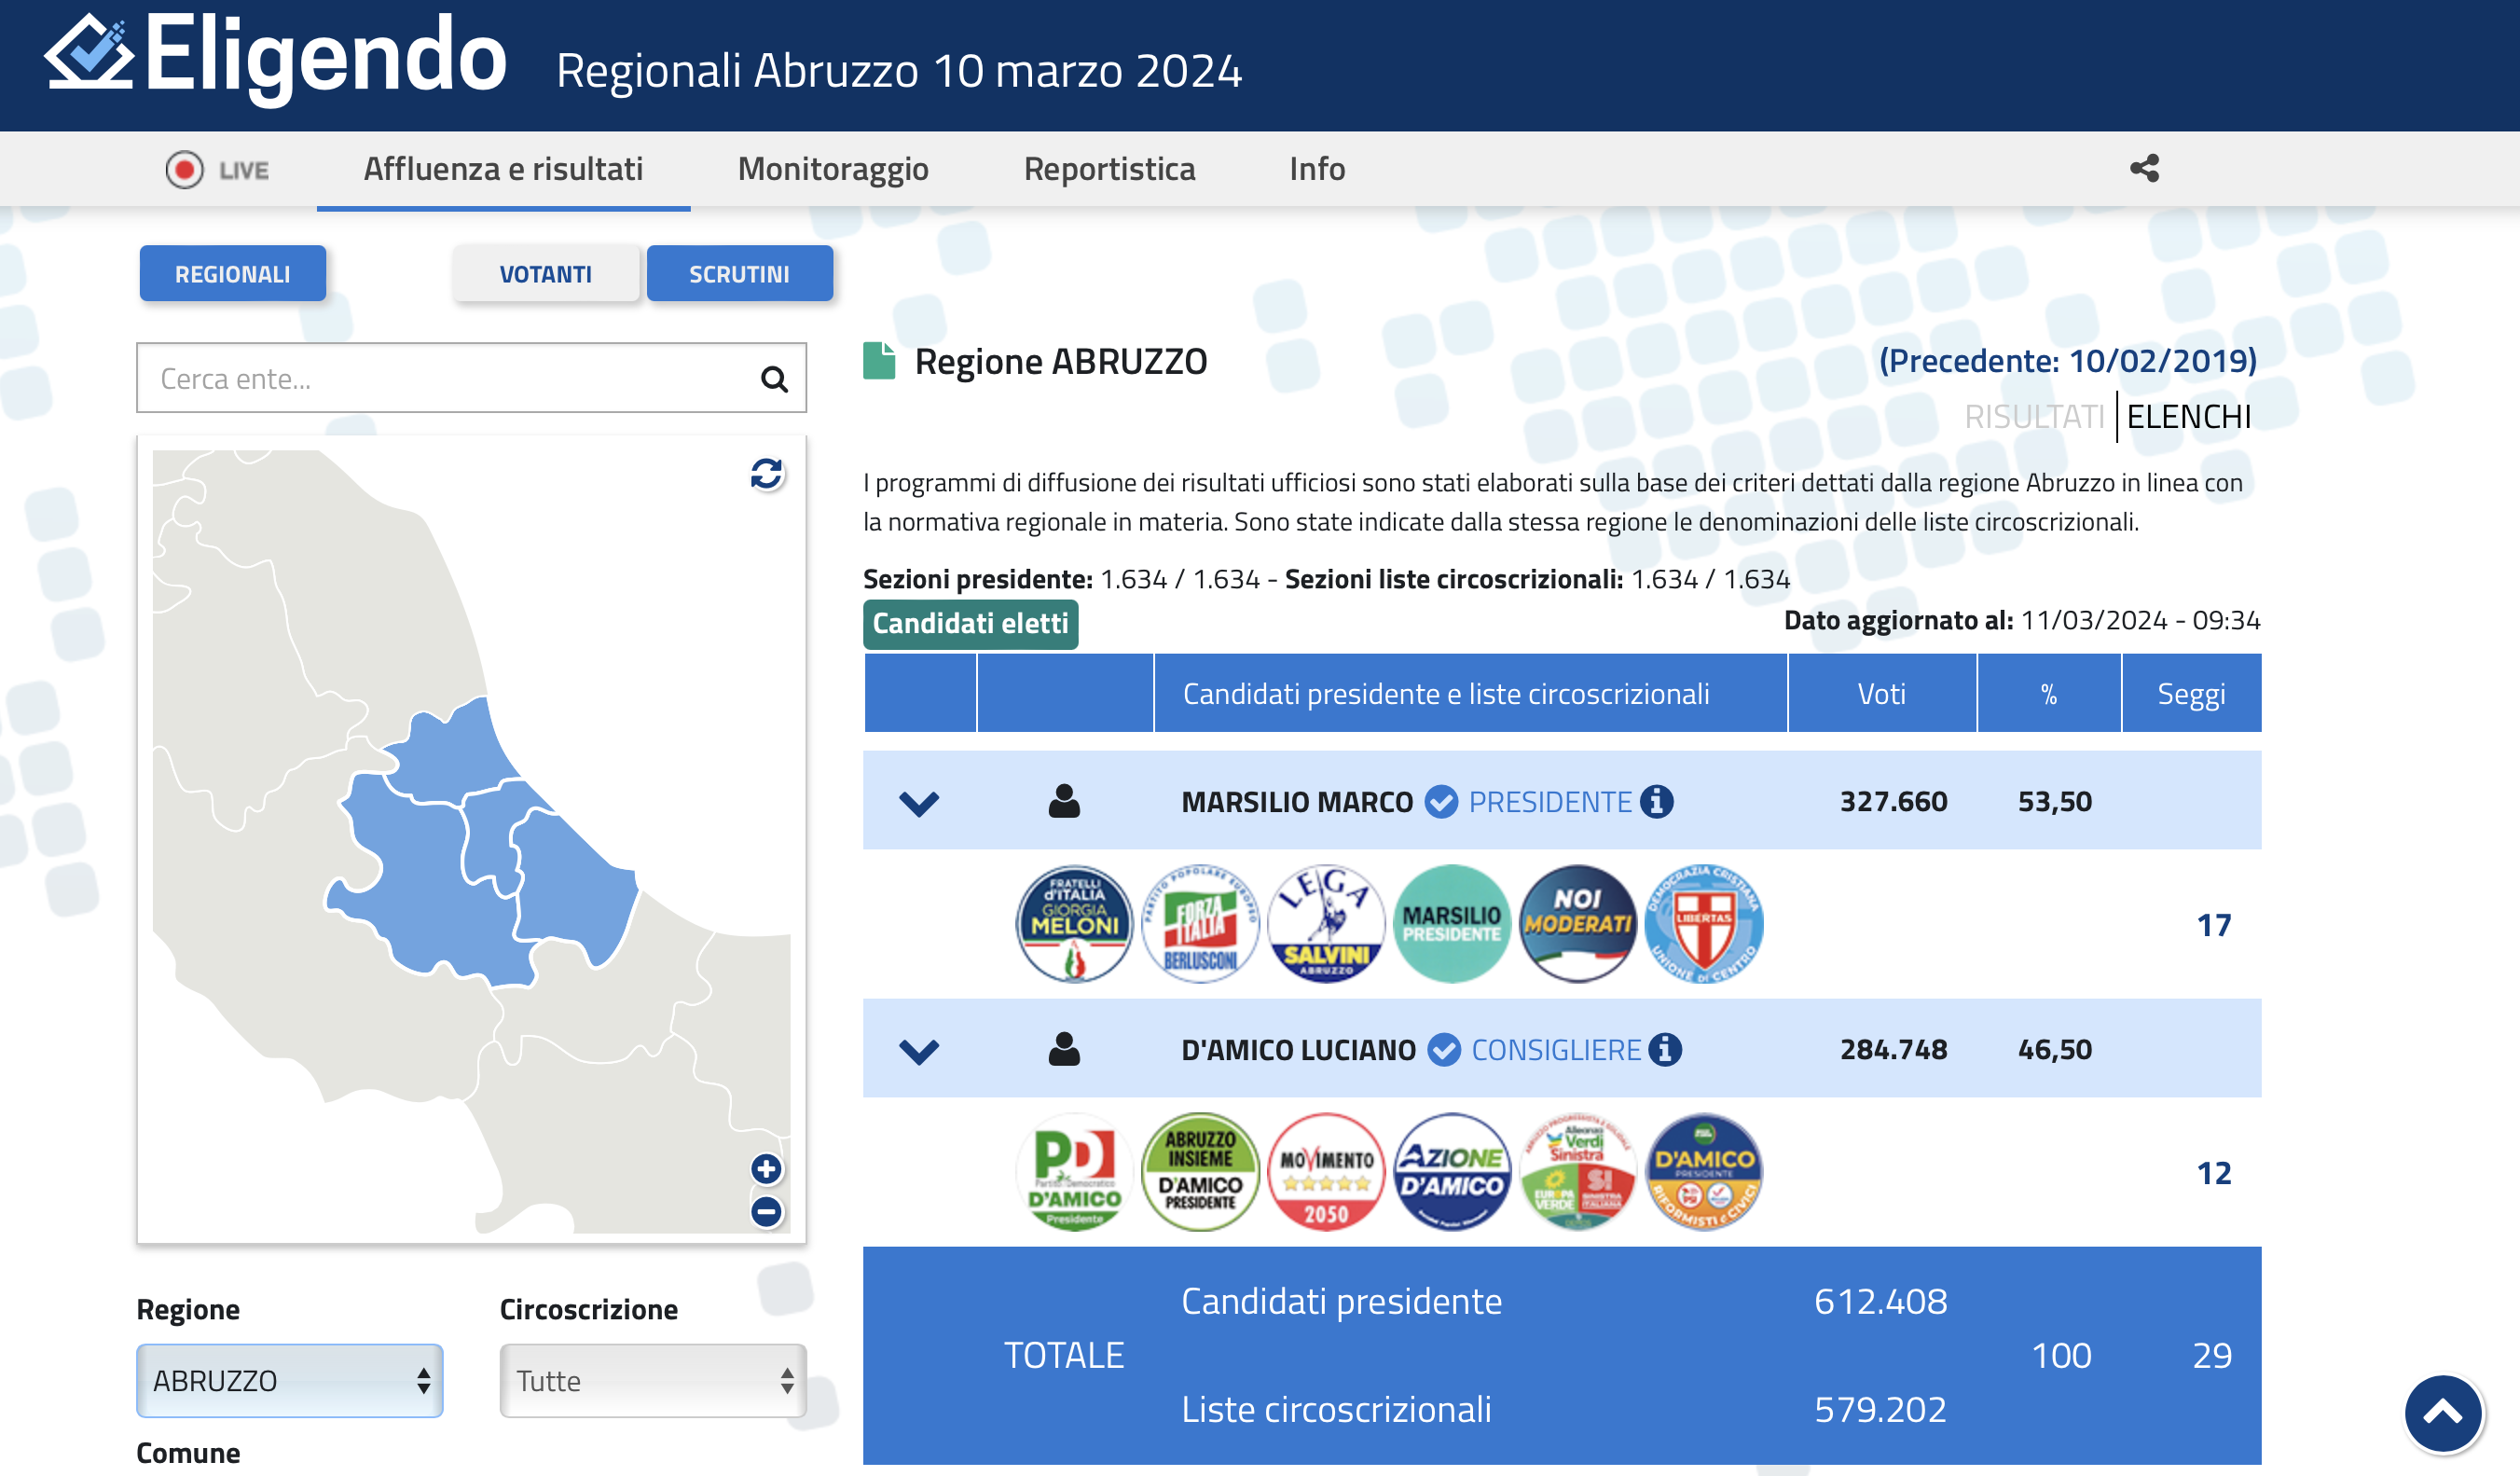Click the map refresh icon
Image resolution: width=2520 pixels, height=1476 pixels.
766,474
